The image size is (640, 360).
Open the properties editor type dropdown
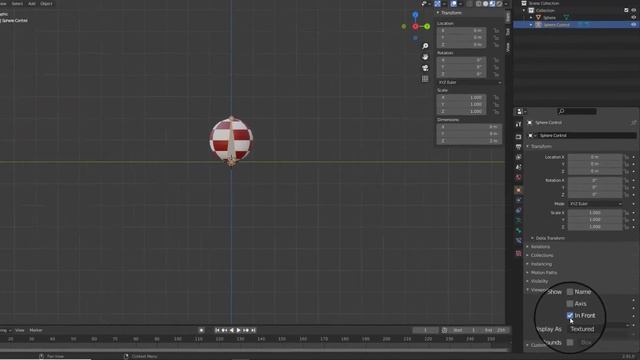tap(521, 111)
